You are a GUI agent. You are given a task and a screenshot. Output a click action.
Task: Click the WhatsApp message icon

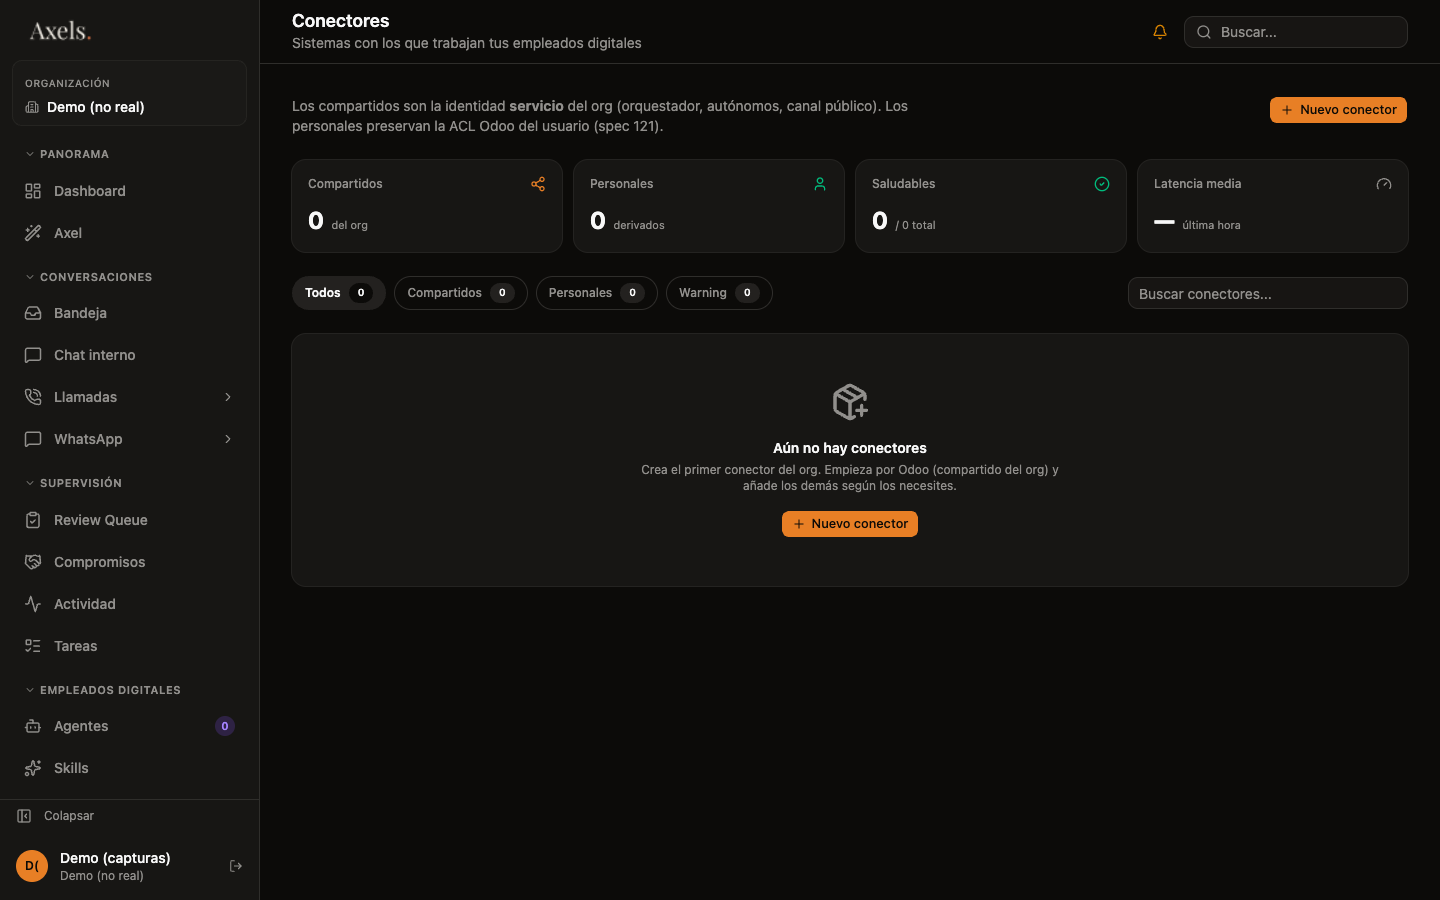coord(33,439)
